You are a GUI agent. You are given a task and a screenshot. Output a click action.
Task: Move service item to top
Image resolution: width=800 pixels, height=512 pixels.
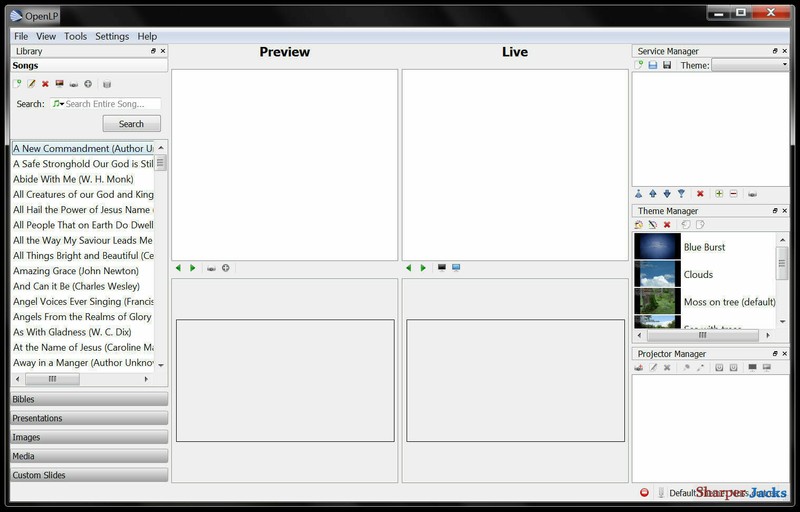tap(639, 194)
